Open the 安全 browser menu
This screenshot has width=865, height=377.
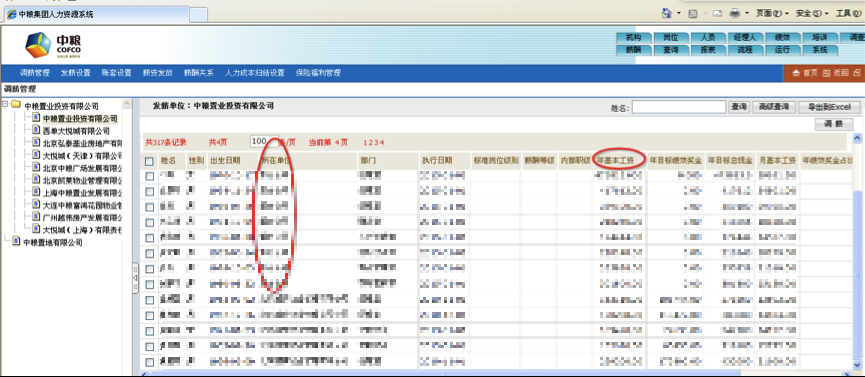click(812, 13)
